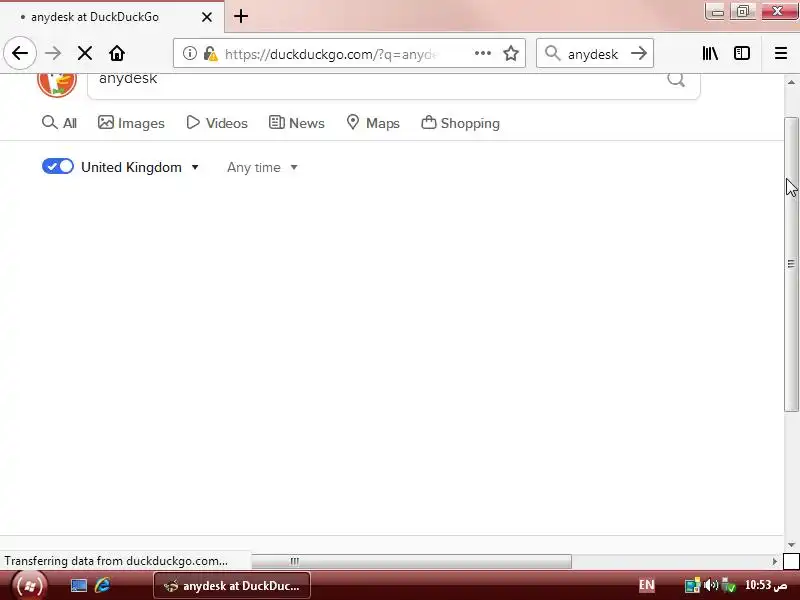Click the 10:53 system clock

click(766, 585)
